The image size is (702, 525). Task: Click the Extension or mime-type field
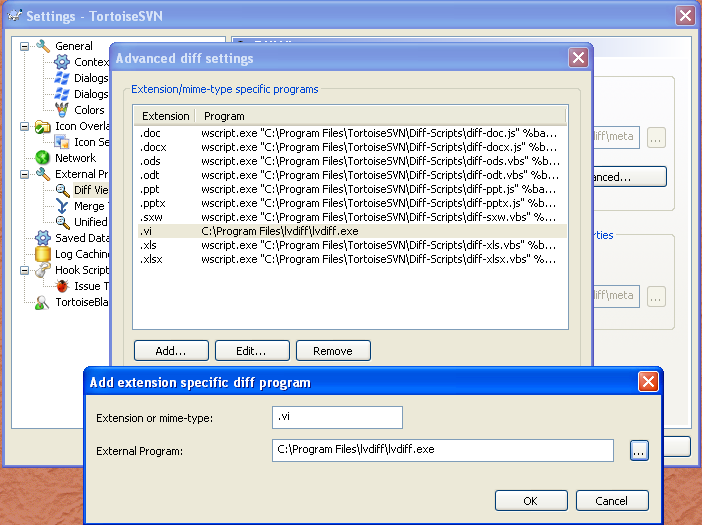click(337, 417)
